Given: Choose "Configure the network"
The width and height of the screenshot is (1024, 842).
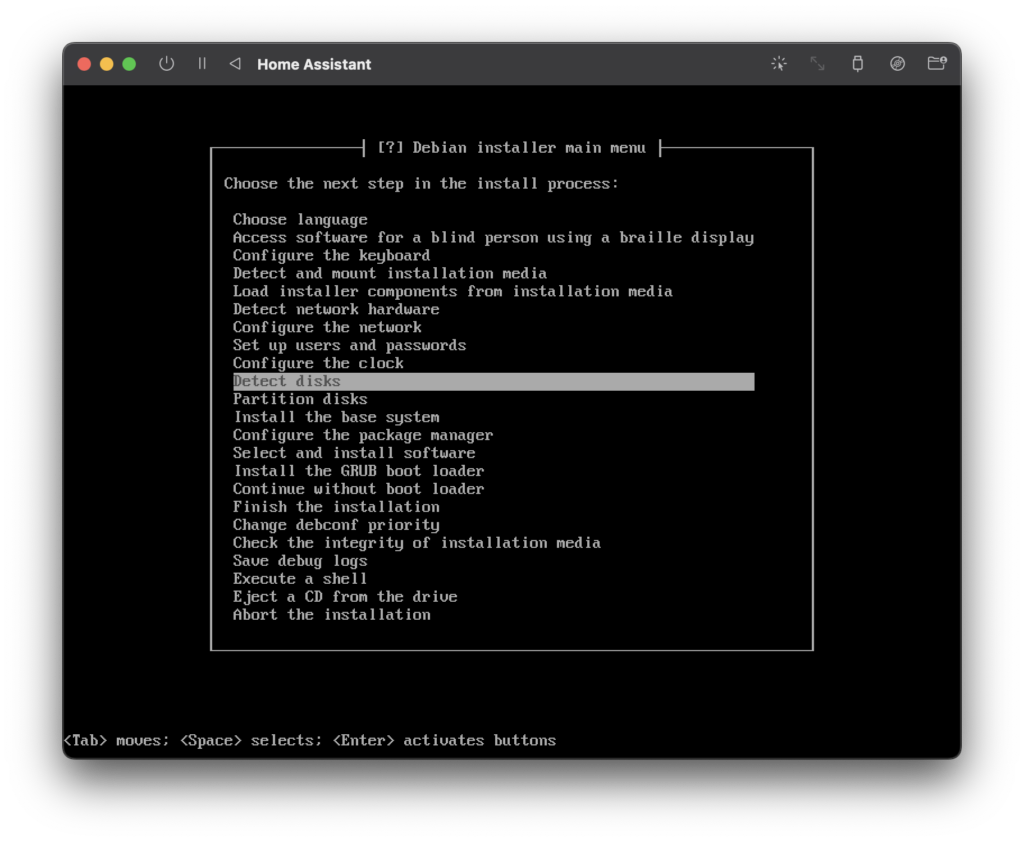Looking at the screenshot, I should tap(494, 327).
